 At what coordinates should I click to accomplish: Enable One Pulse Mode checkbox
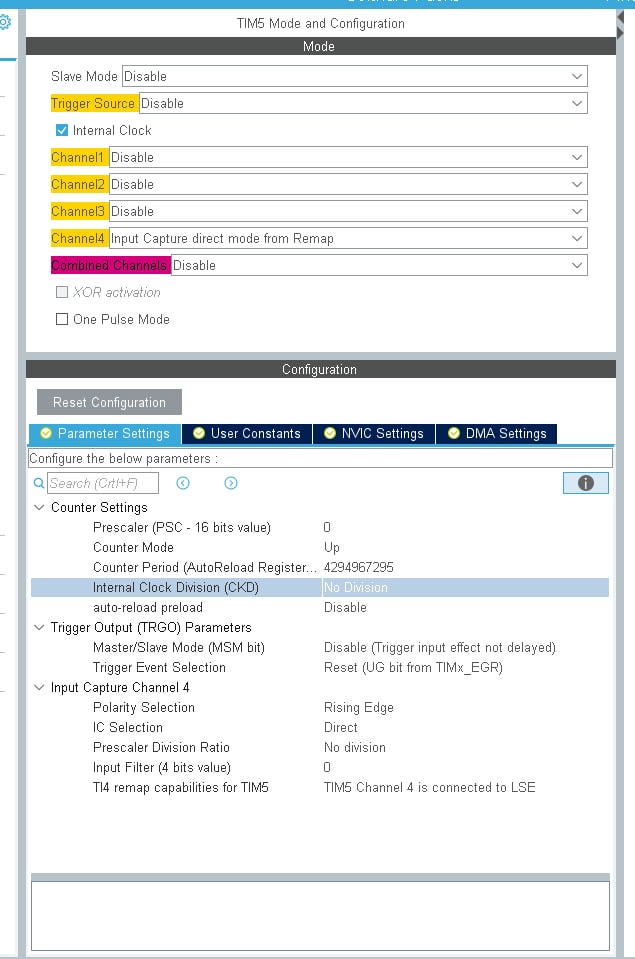coord(62,319)
